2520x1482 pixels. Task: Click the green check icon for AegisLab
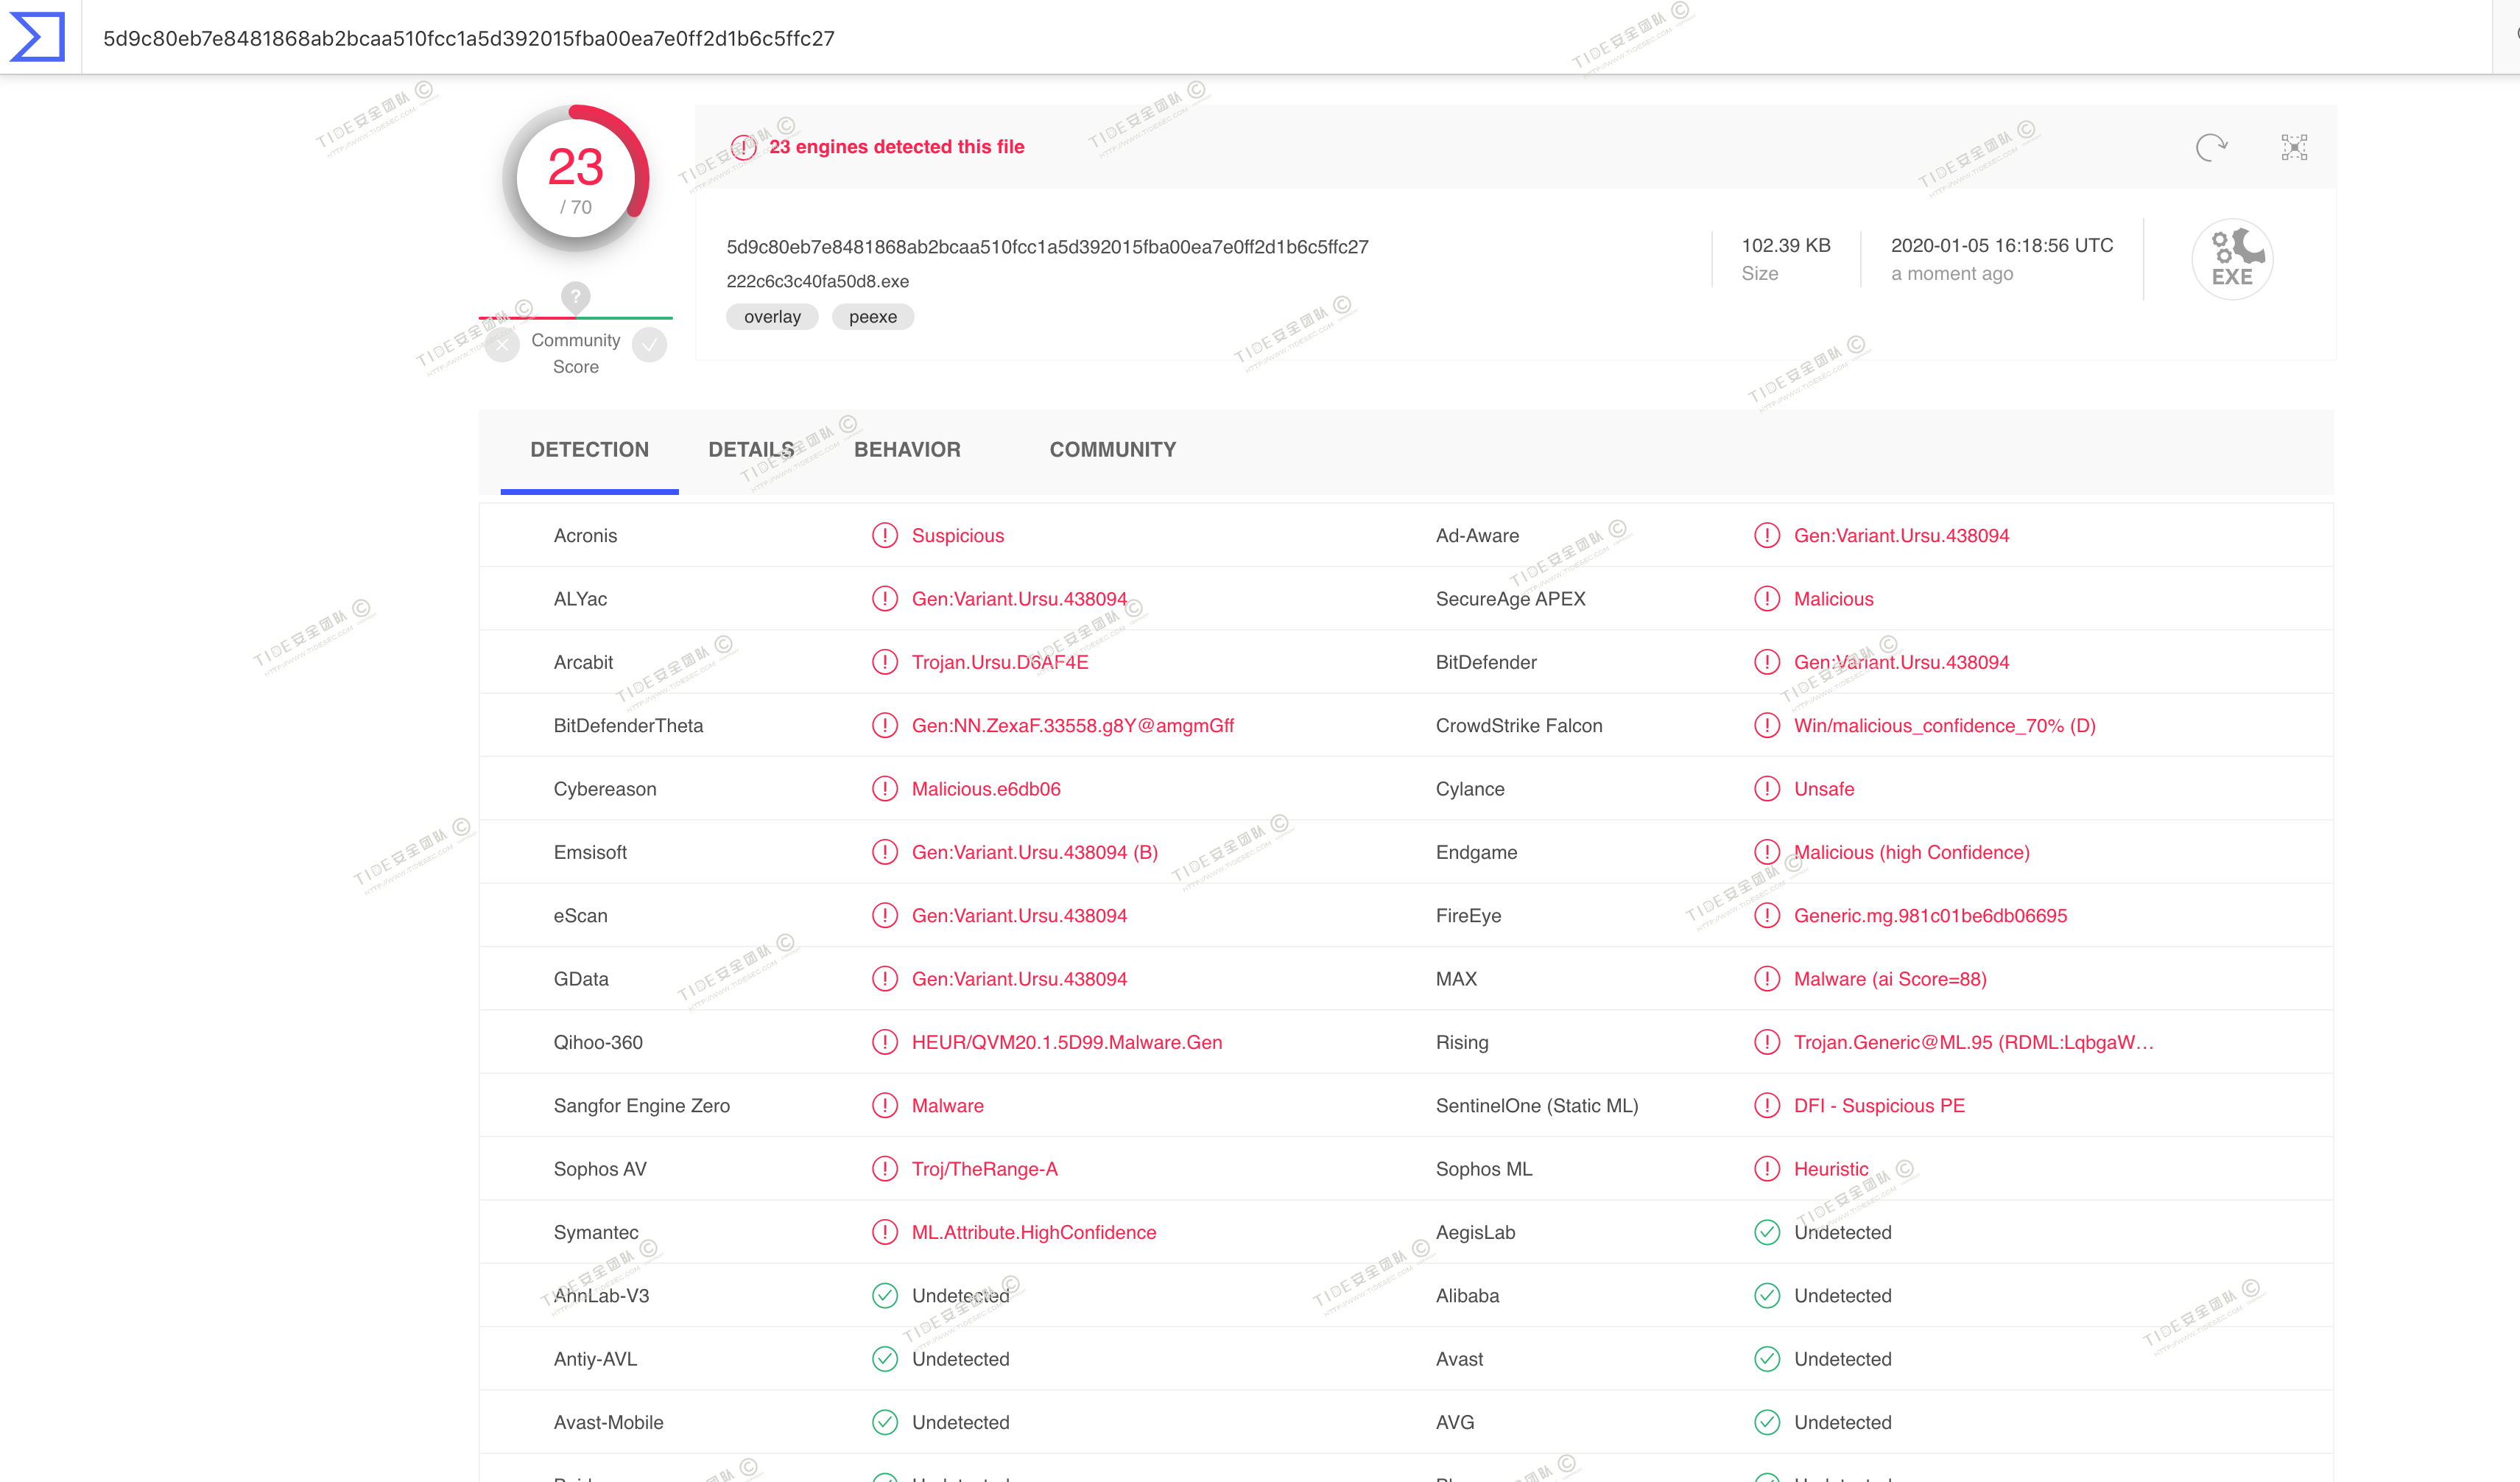tap(1766, 1232)
